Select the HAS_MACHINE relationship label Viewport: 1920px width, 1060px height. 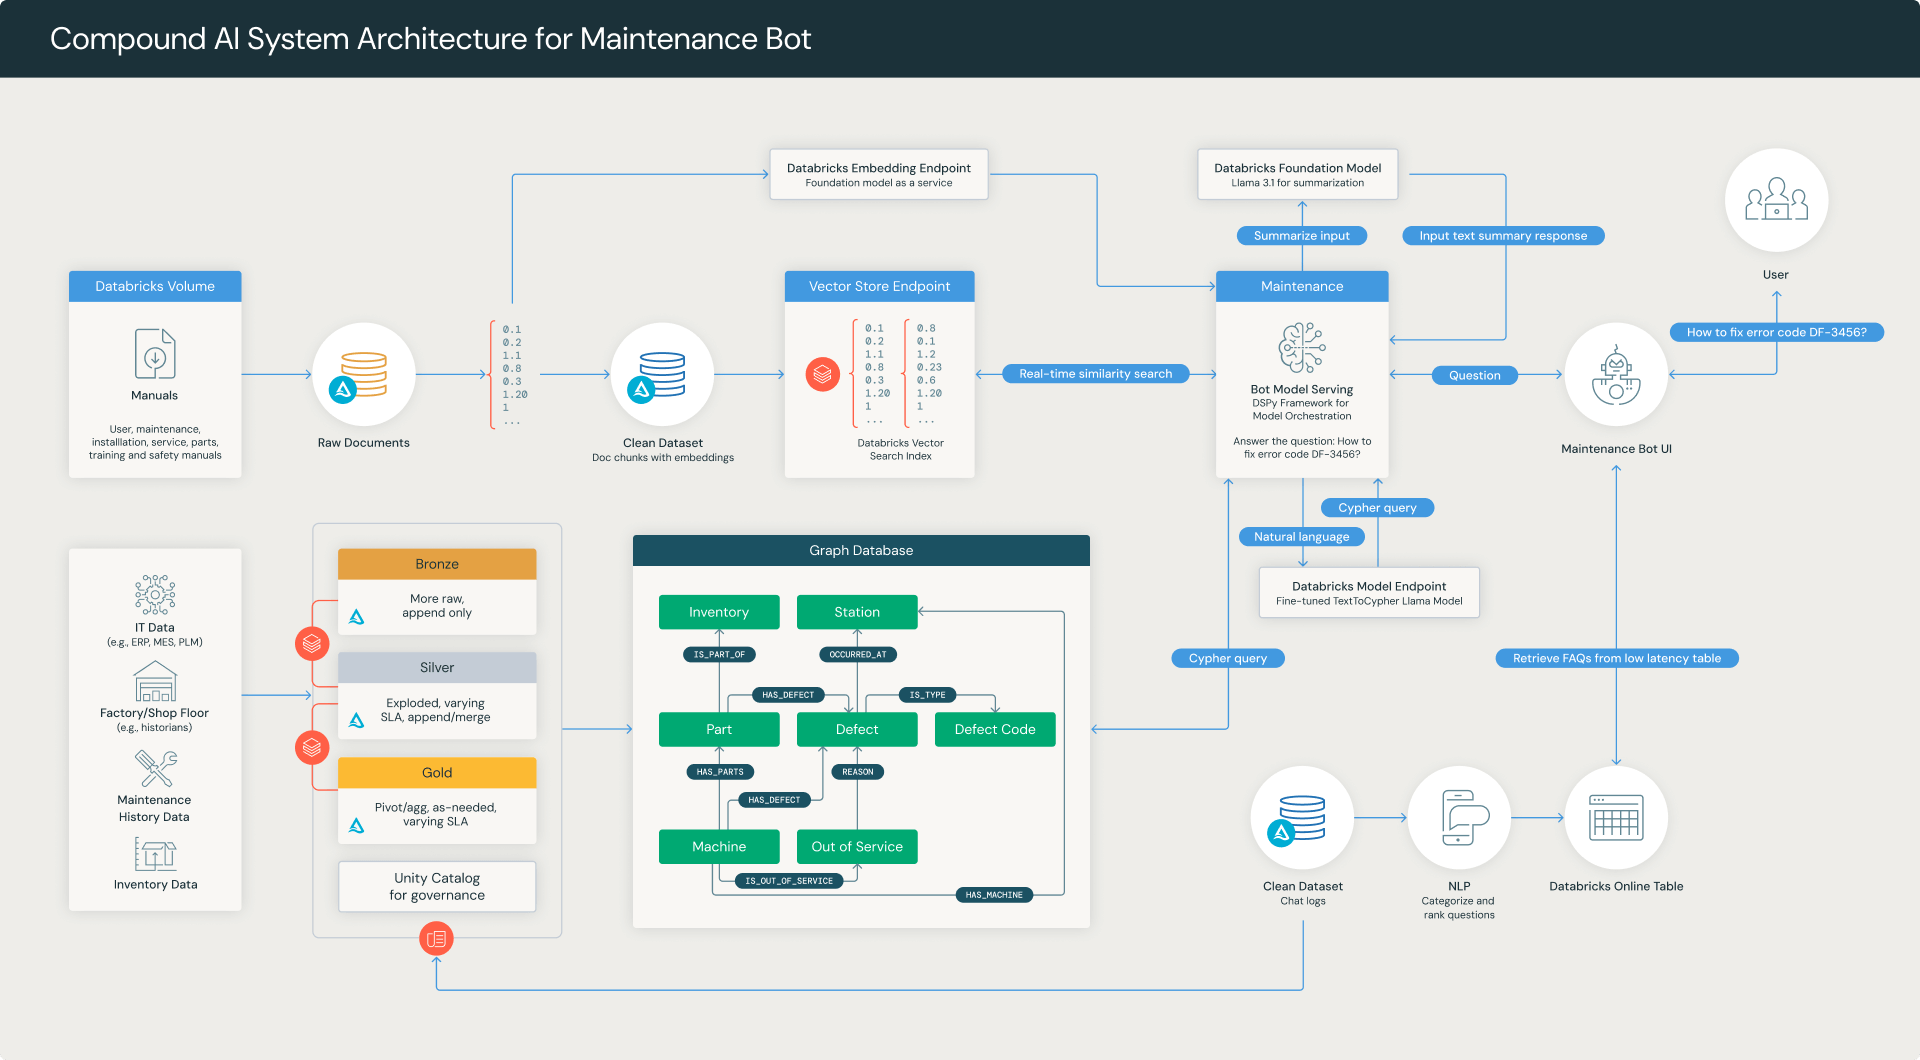click(994, 895)
